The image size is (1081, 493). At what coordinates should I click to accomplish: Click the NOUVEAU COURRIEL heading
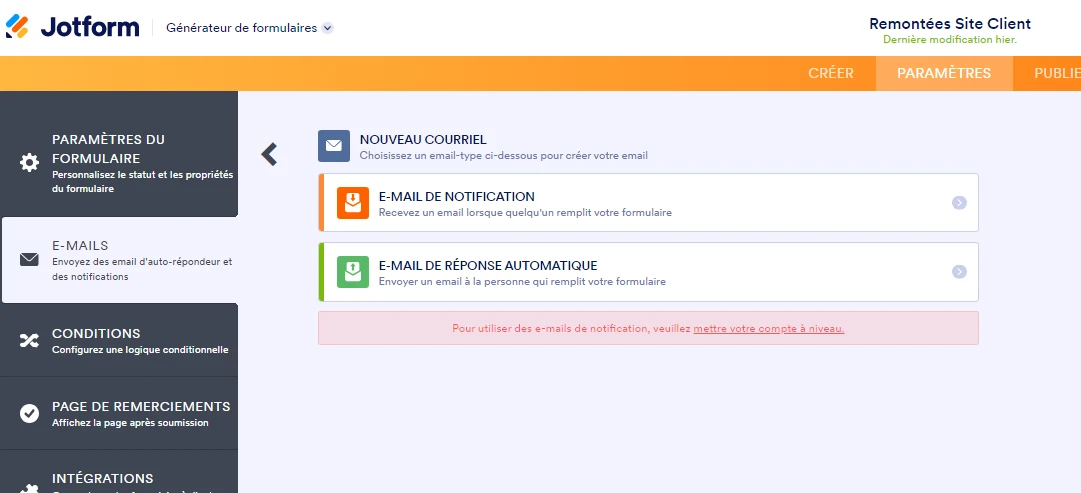tap(423, 140)
